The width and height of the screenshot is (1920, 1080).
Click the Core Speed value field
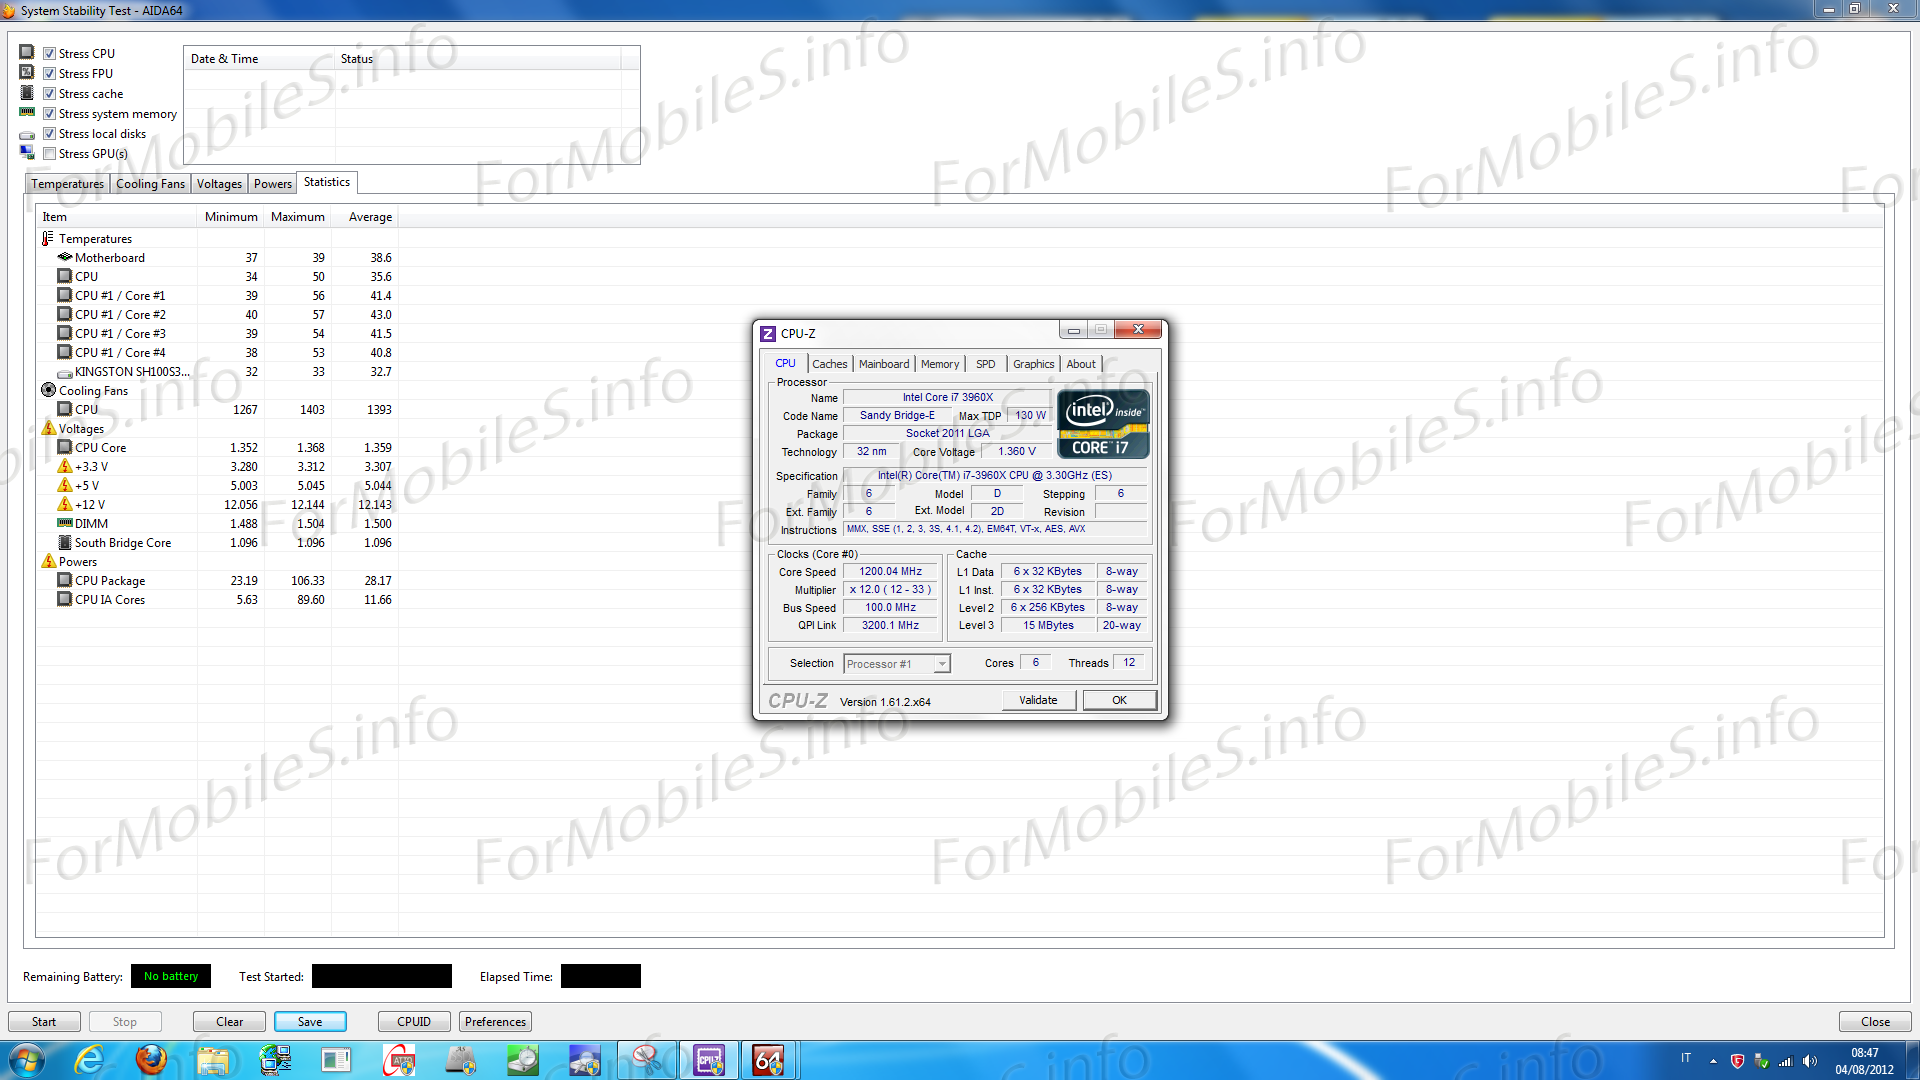[890, 572]
